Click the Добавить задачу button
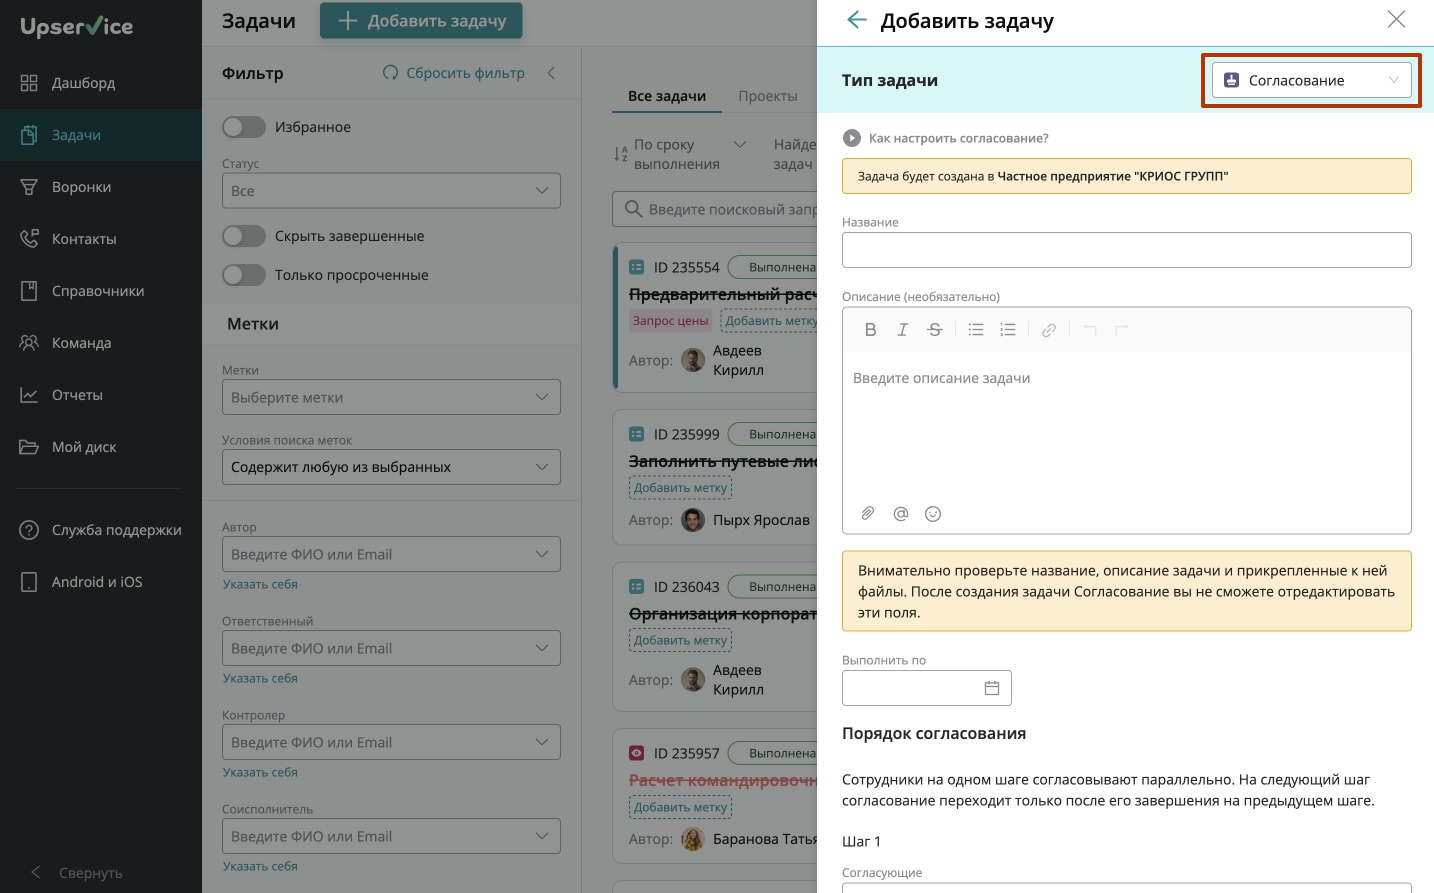 coord(421,21)
